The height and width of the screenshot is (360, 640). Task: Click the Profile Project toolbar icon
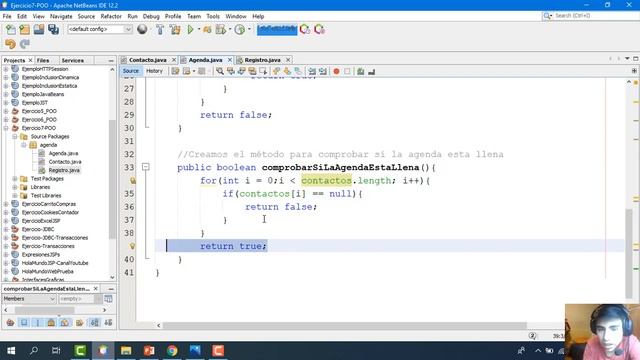(x=240, y=29)
